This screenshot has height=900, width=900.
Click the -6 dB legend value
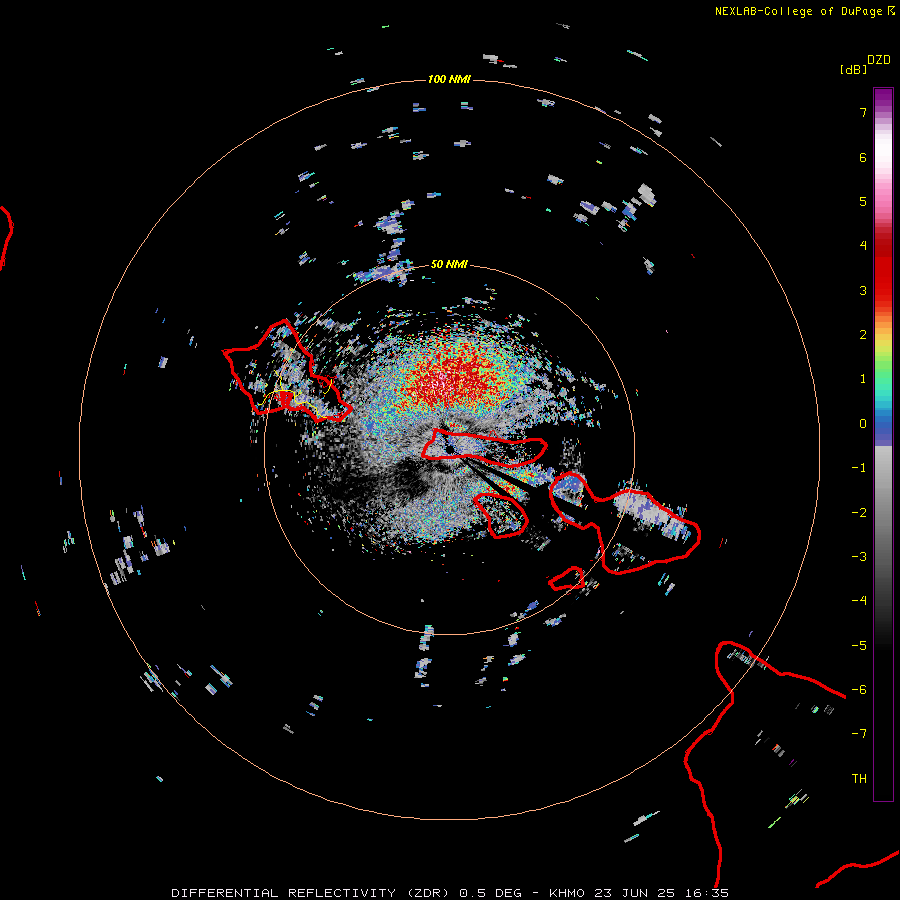[859, 690]
